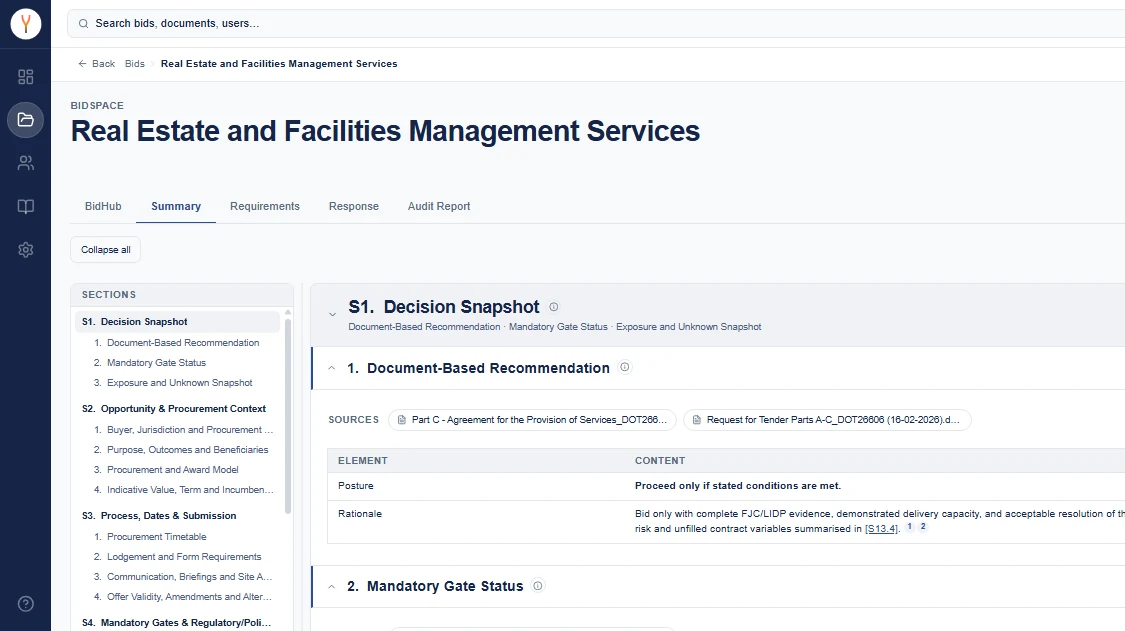Click citation badge 1 in Rationale row
The height and width of the screenshot is (631, 1125).
[910, 526]
